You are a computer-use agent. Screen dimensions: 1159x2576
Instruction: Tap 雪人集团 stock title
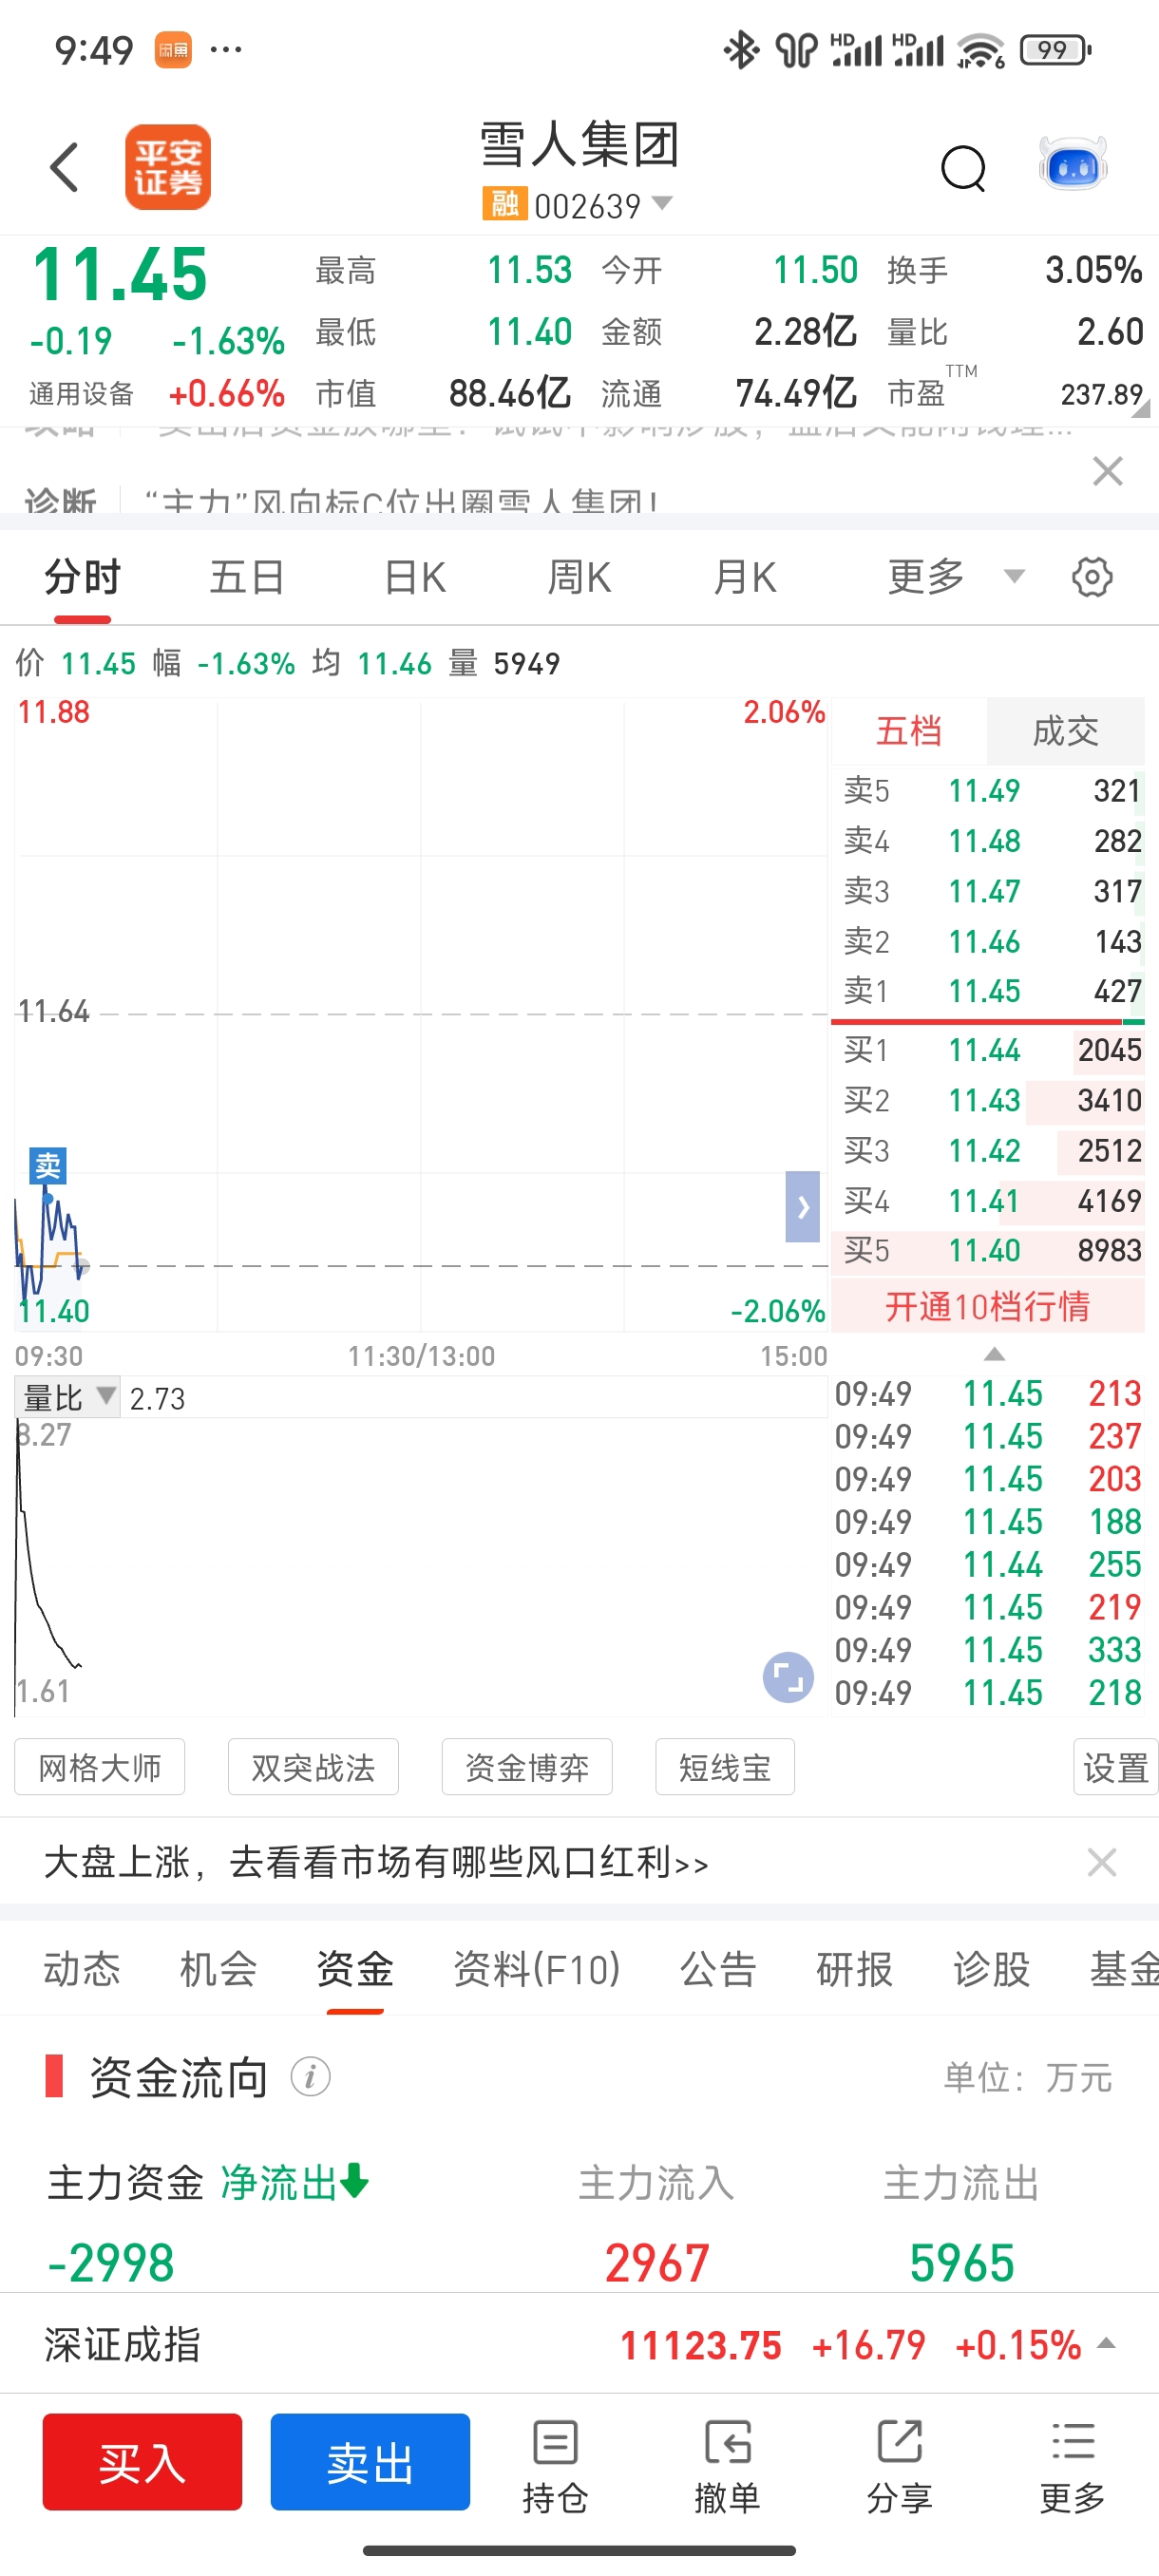tap(579, 145)
